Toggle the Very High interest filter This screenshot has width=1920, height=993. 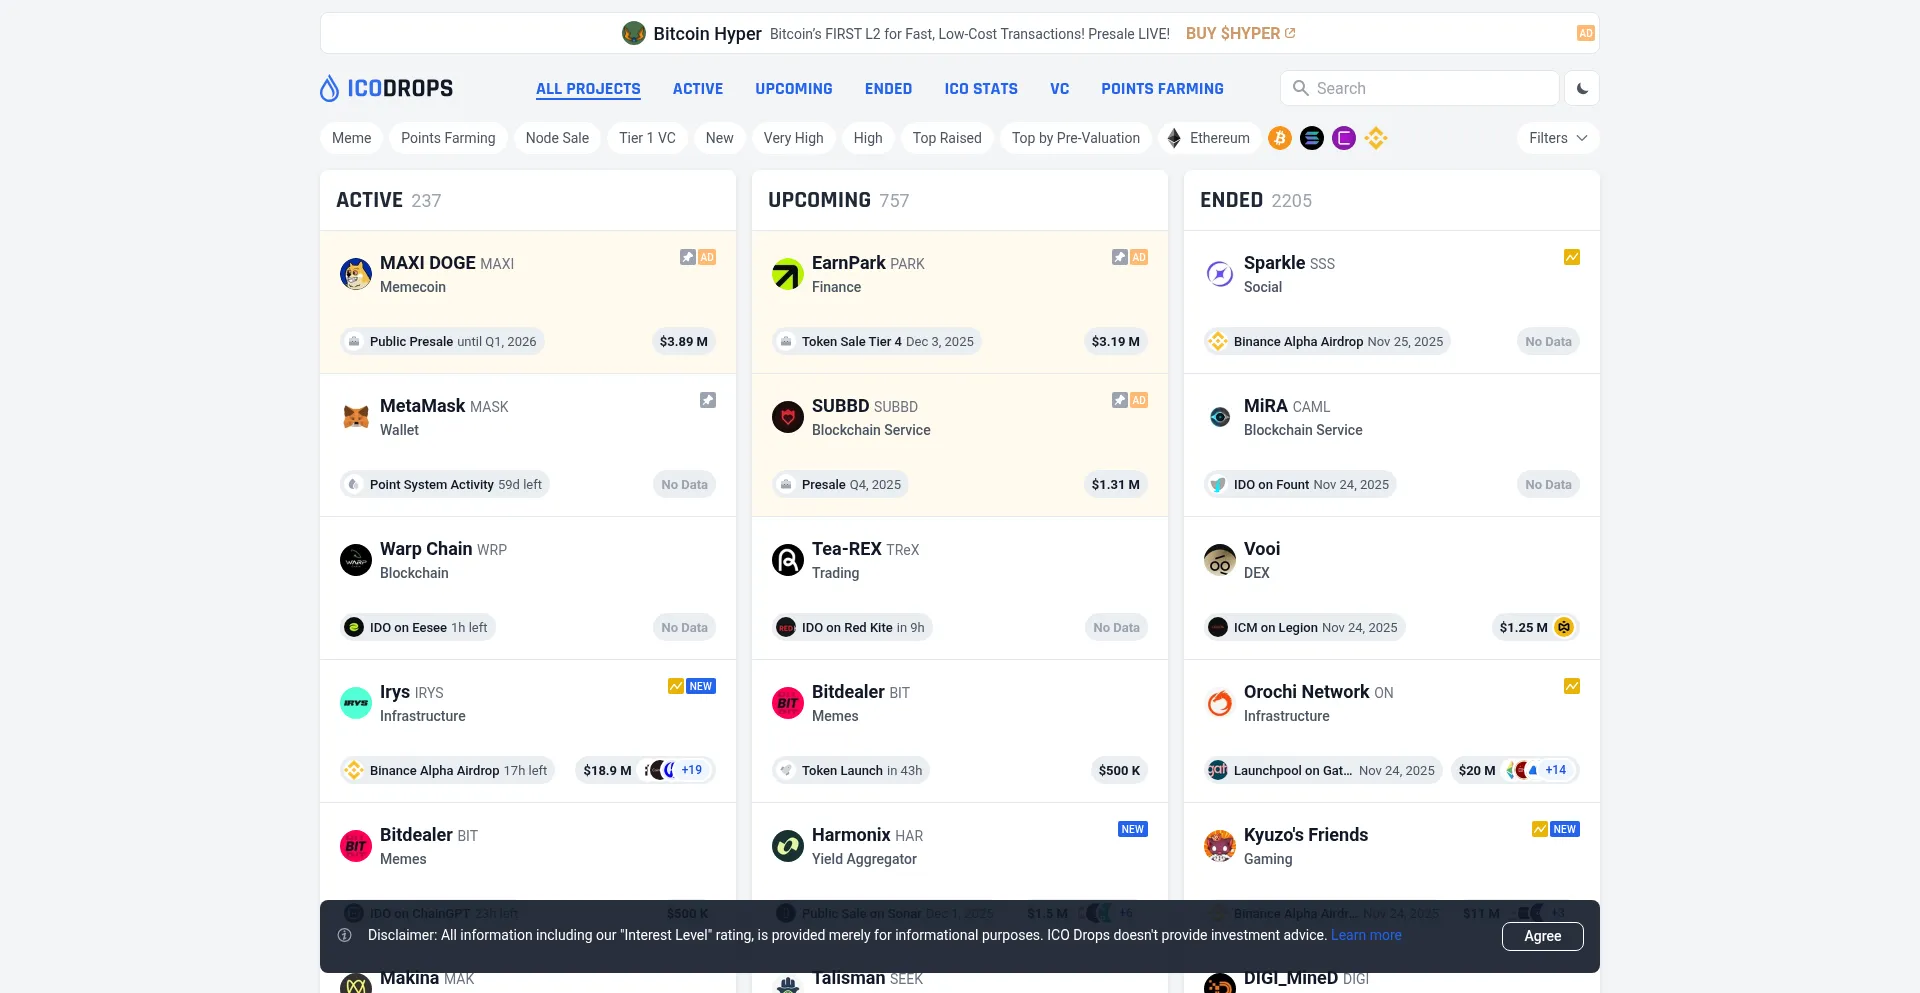tap(793, 138)
